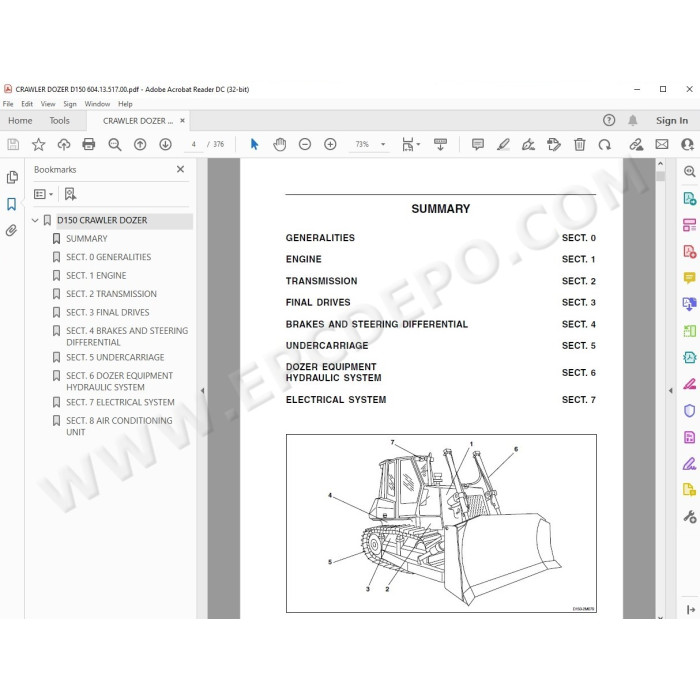
Task: Switch to the Home tab
Action: (x=20, y=121)
